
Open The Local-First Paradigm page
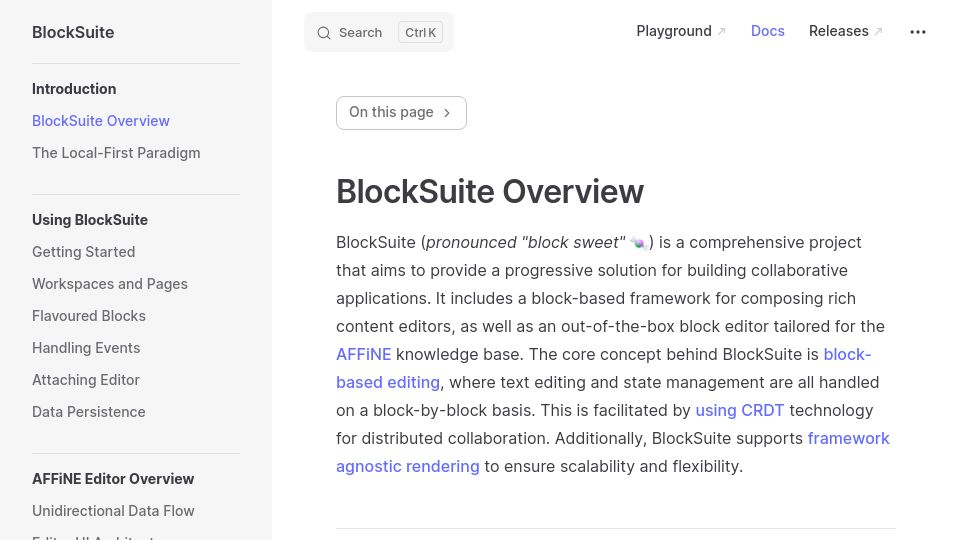116,152
